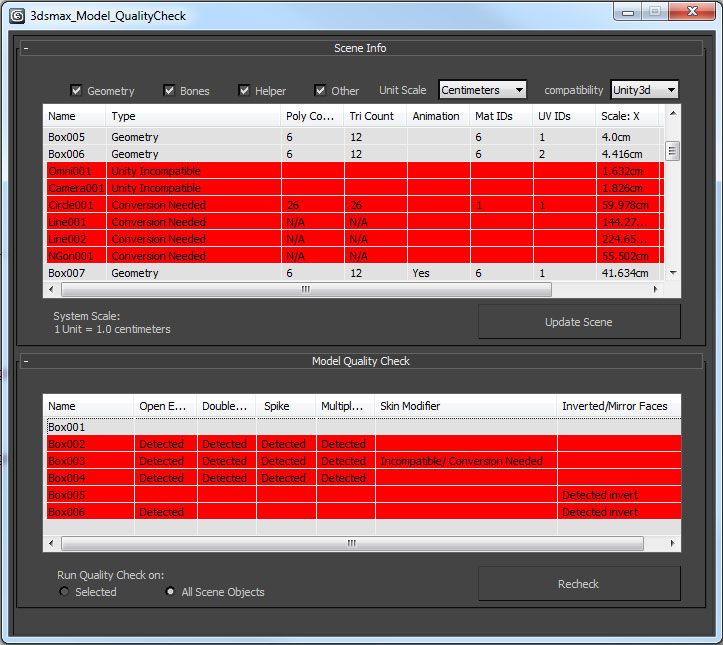Click the Mat IDs column header
Image resolution: width=723 pixels, height=645 pixels.
(501, 116)
